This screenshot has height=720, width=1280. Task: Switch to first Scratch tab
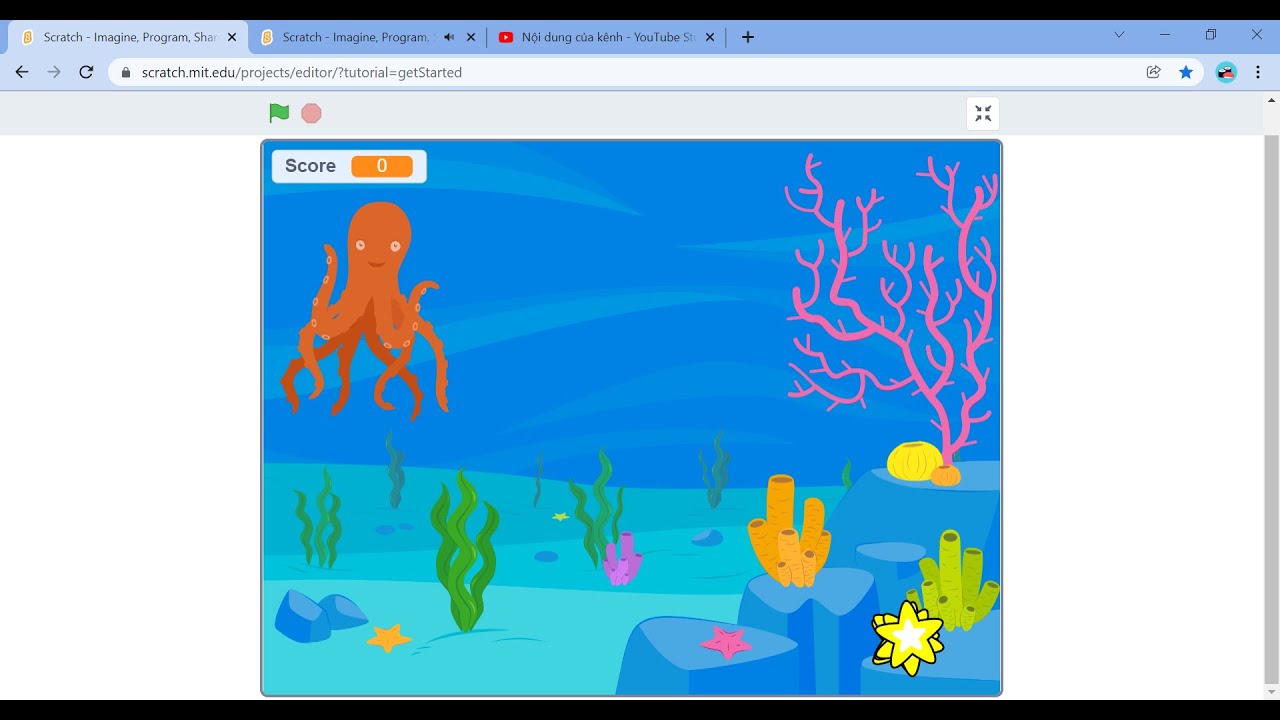[x=128, y=37]
